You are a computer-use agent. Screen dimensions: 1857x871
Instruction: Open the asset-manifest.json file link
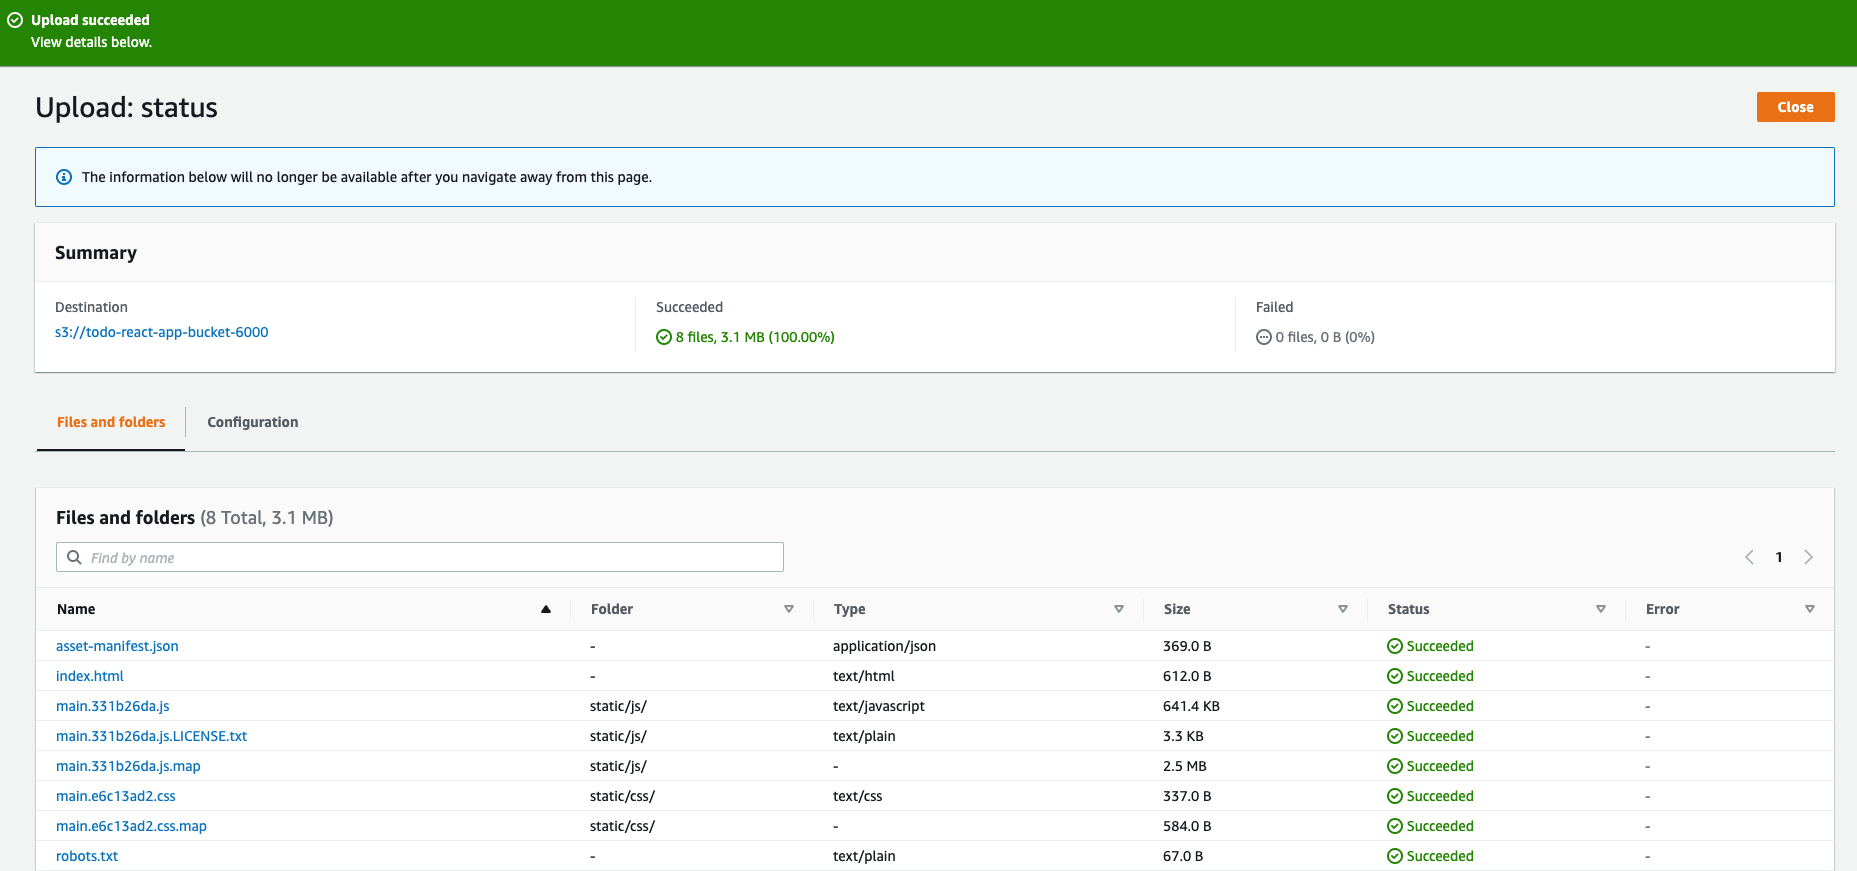(117, 646)
